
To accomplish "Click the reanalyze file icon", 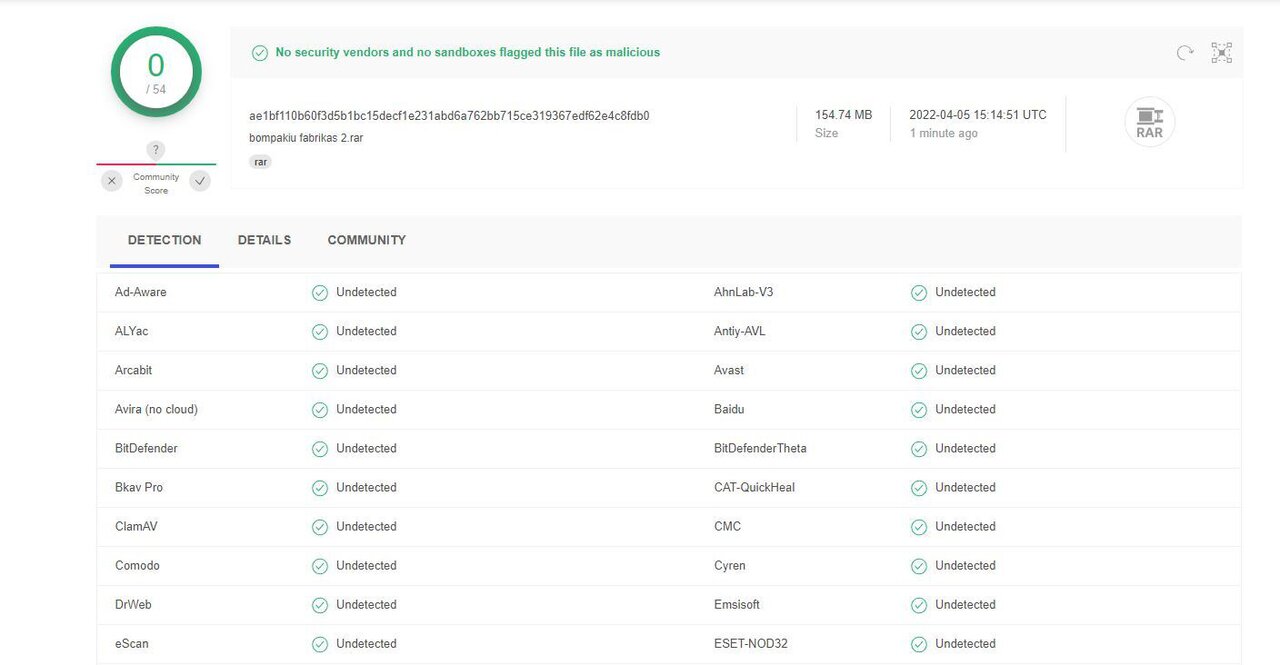I will tap(1185, 53).
